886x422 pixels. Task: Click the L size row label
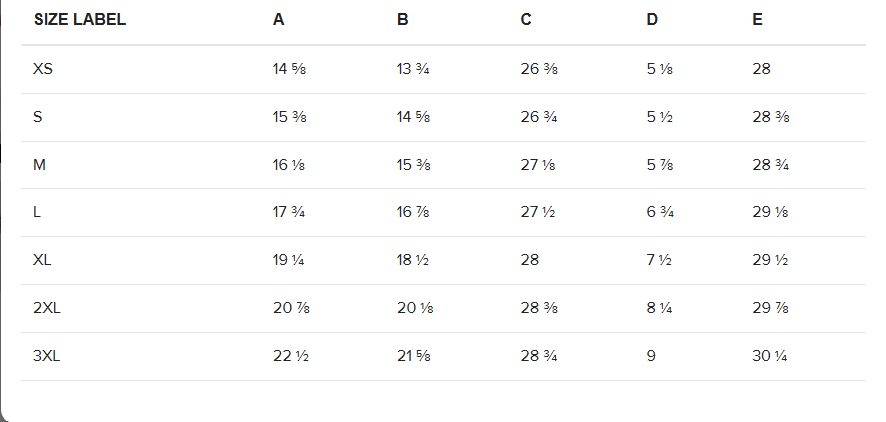click(x=37, y=212)
